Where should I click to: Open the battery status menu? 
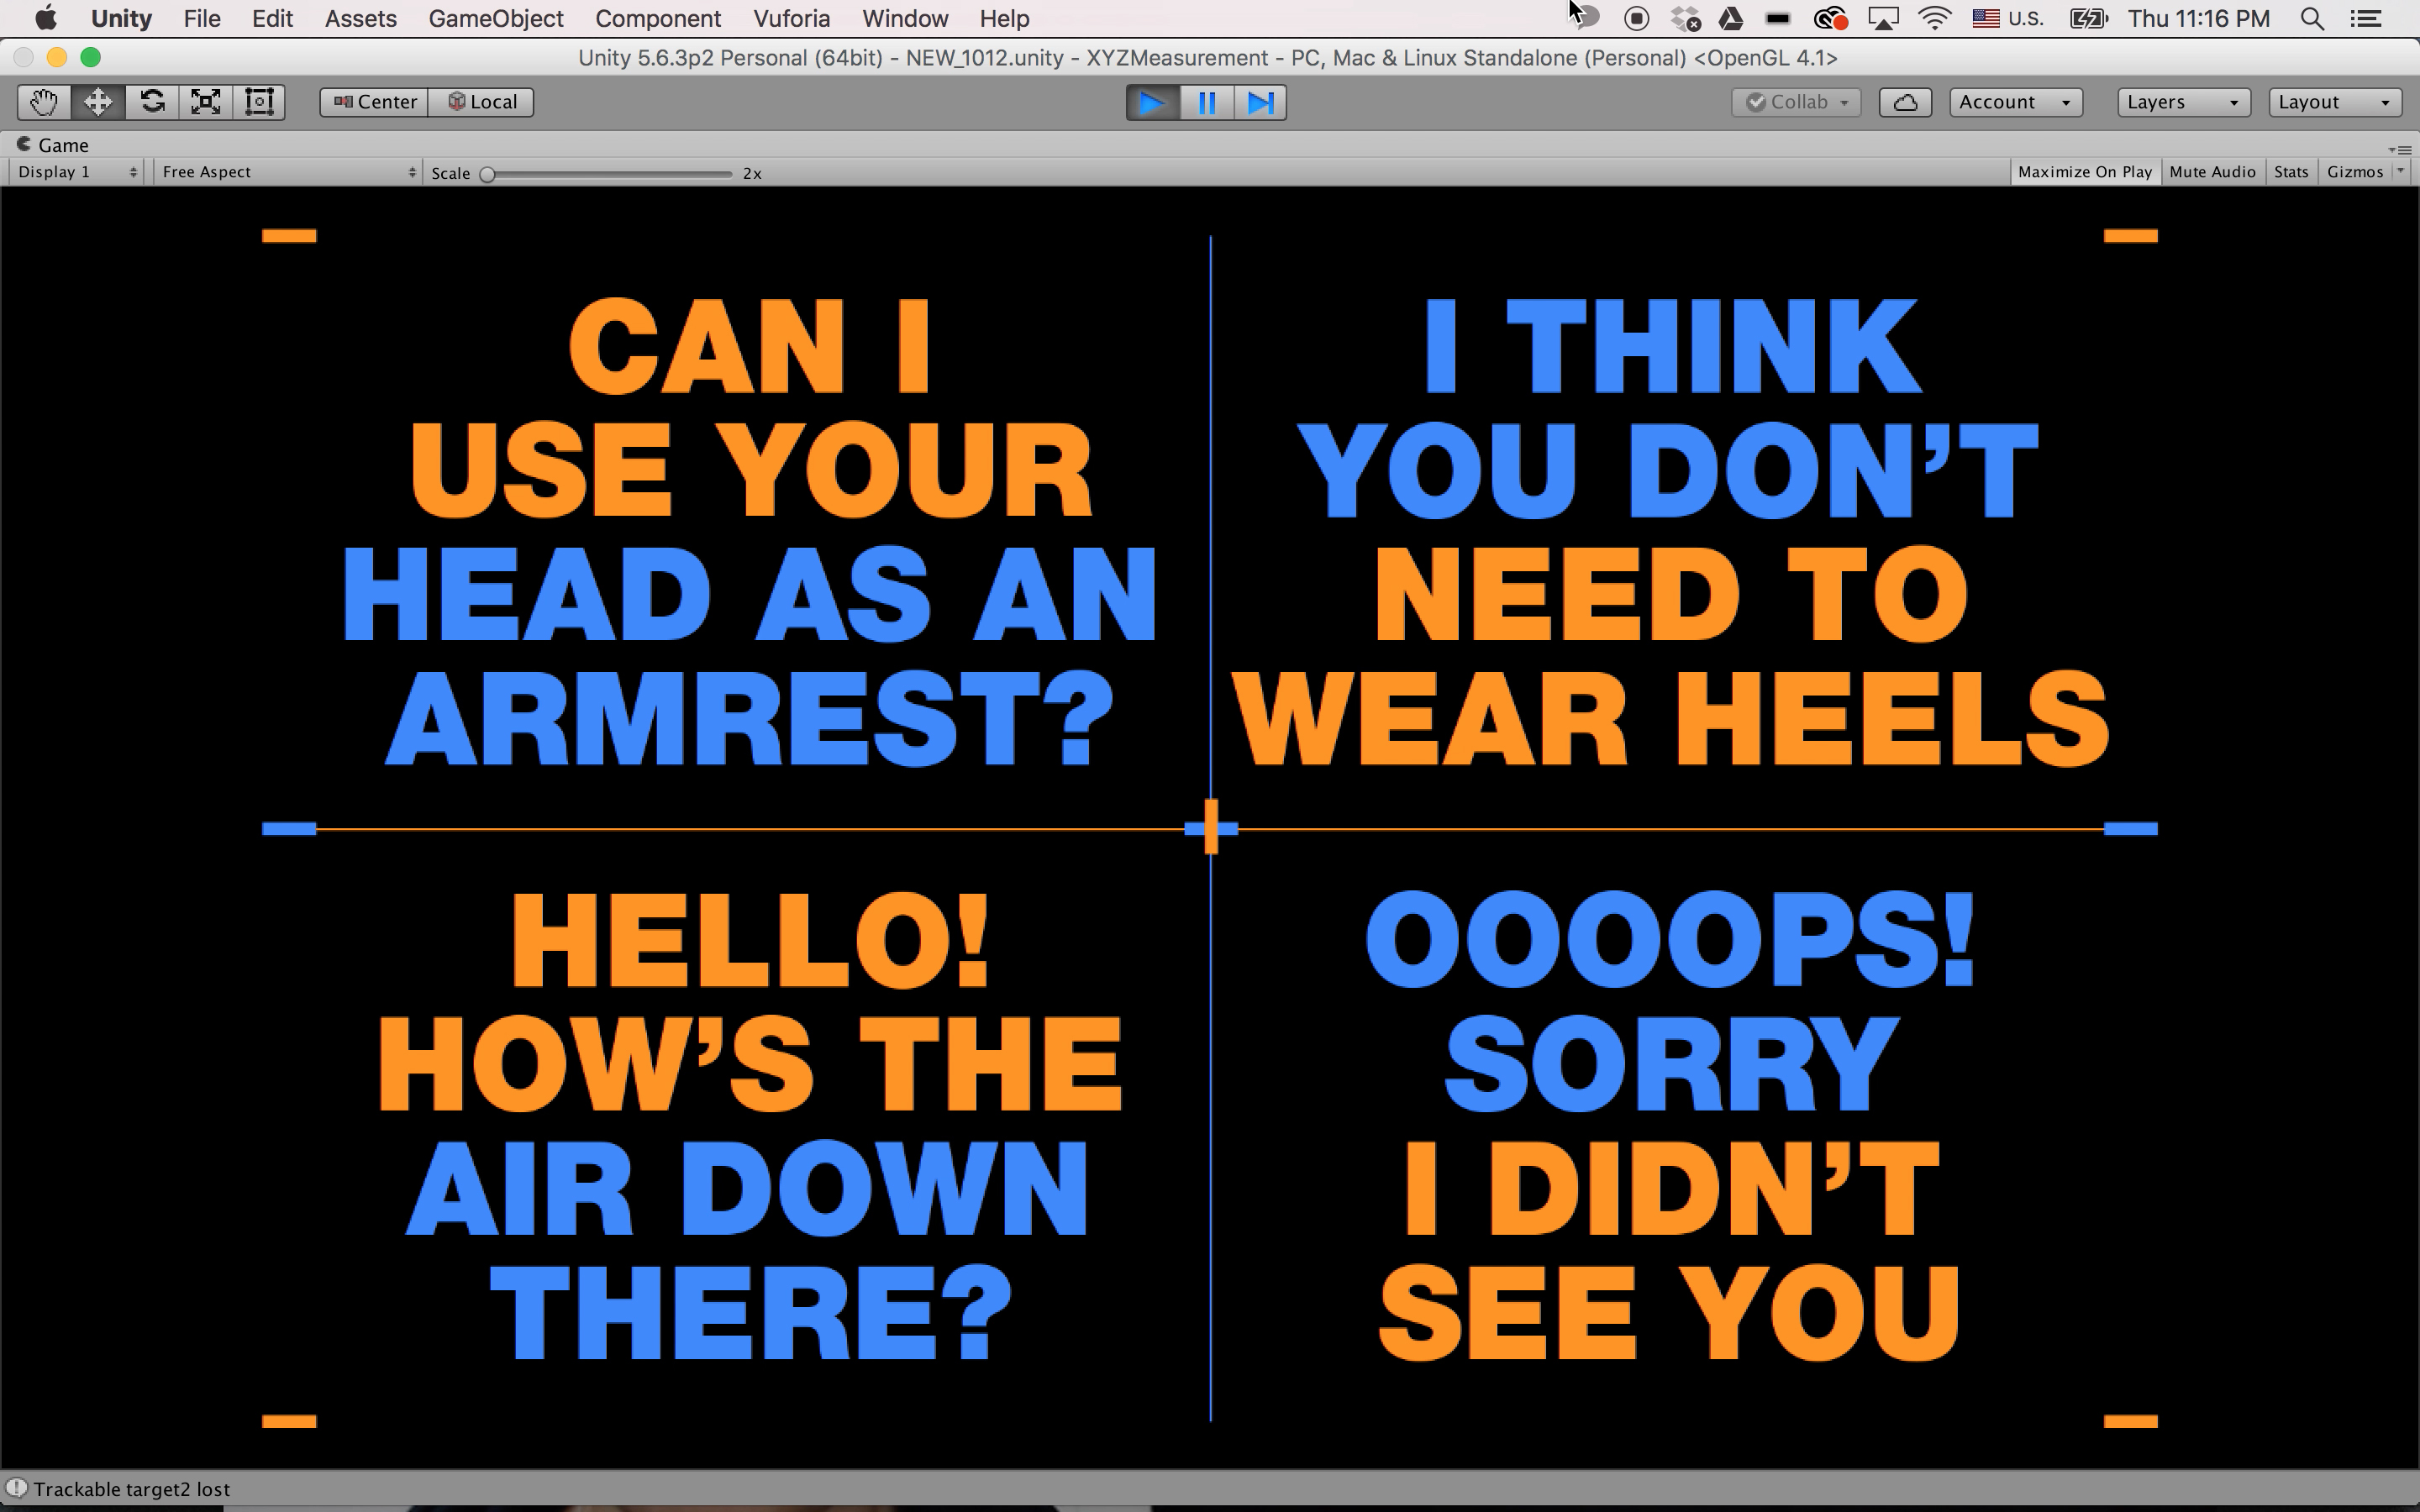(2089, 18)
